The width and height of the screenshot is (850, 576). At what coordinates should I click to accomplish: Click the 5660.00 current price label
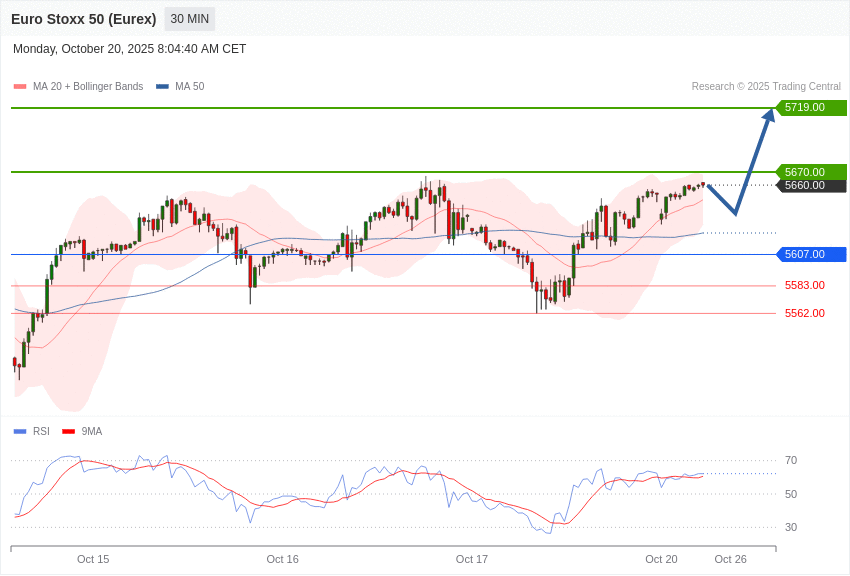pyautogui.click(x=811, y=185)
